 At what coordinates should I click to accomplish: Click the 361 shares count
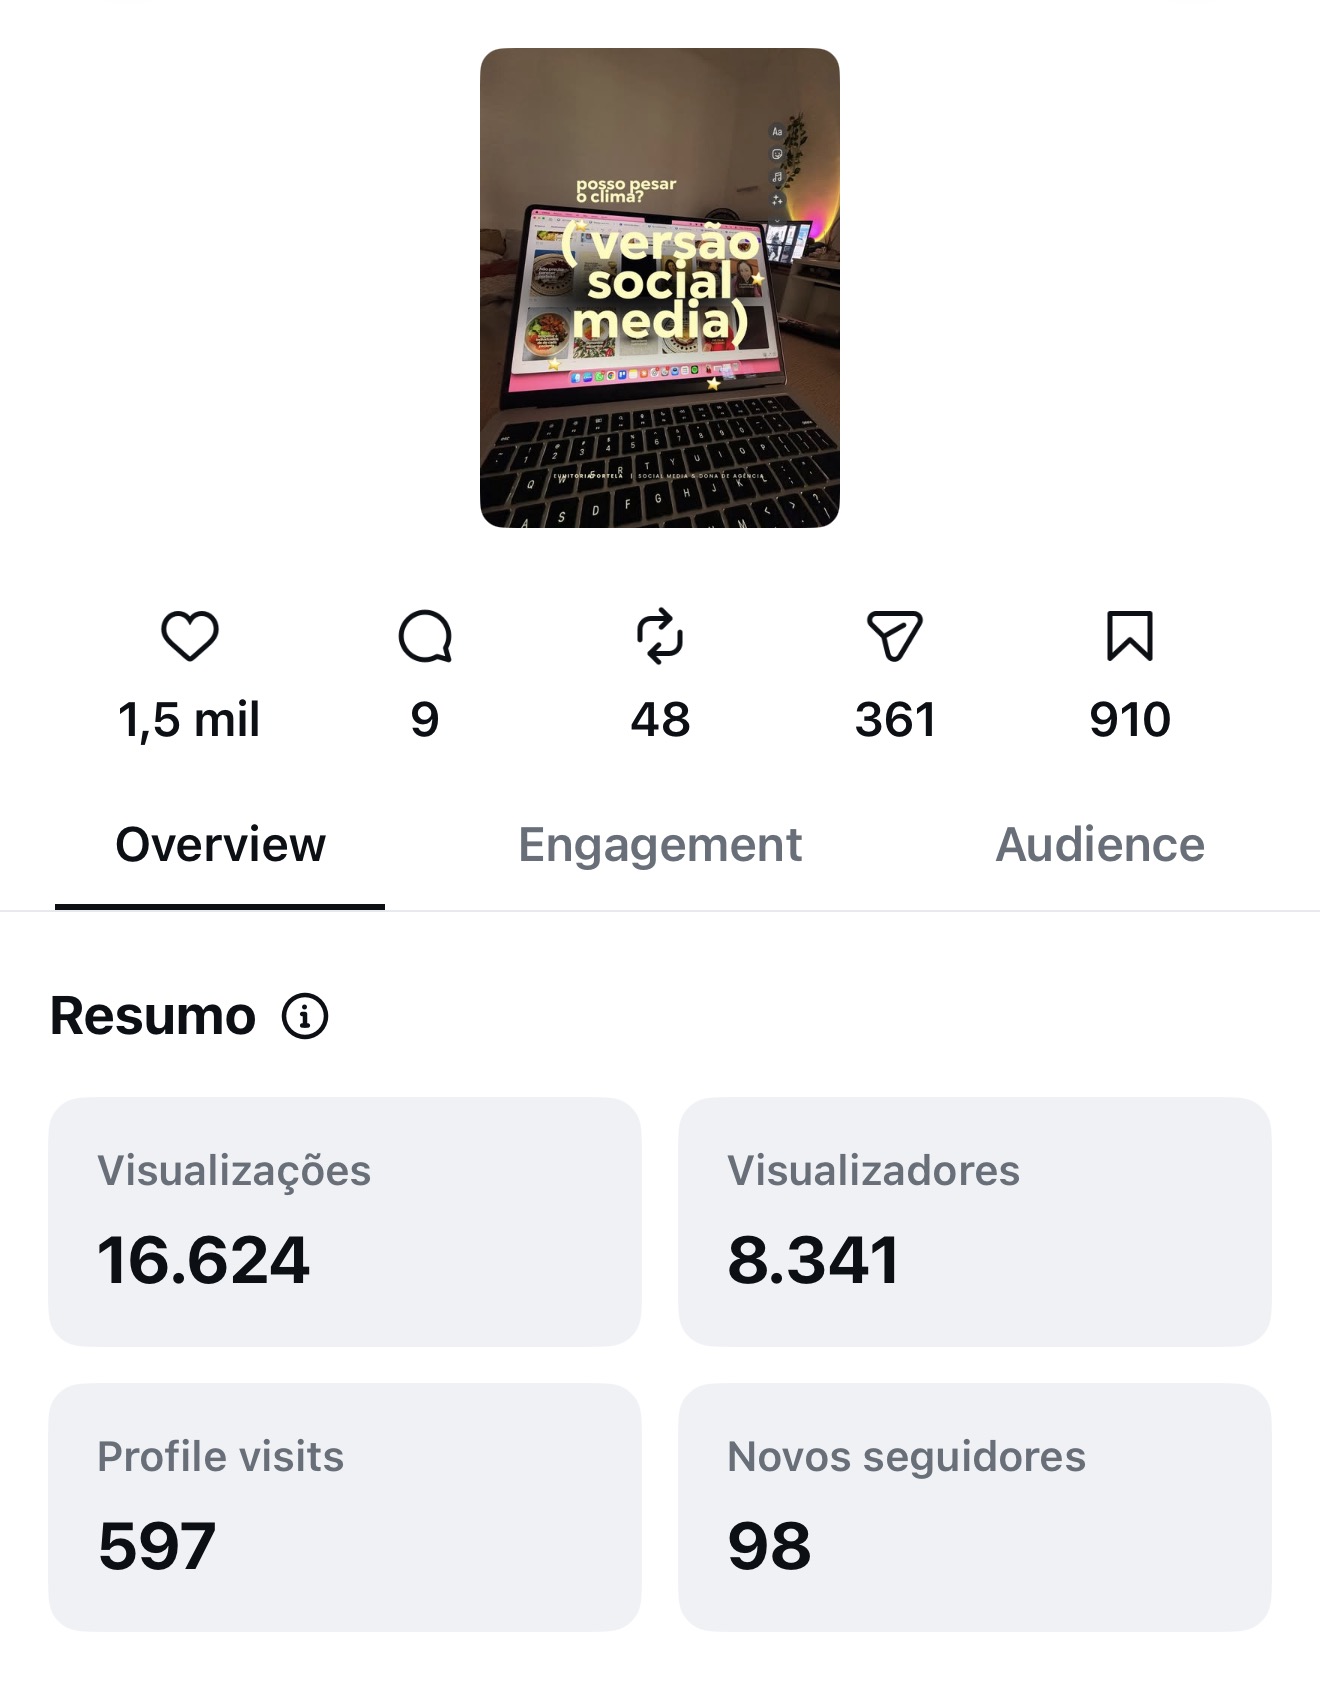(895, 720)
